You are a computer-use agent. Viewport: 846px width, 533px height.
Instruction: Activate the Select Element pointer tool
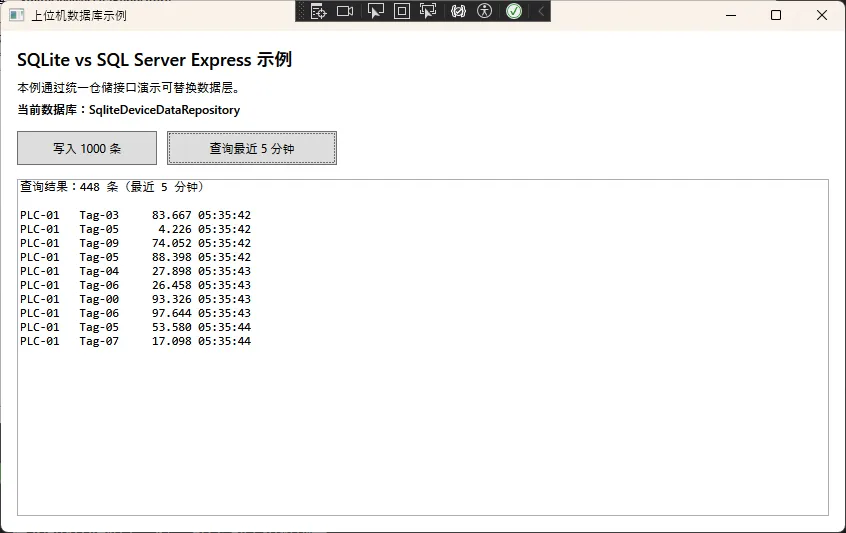(376, 11)
